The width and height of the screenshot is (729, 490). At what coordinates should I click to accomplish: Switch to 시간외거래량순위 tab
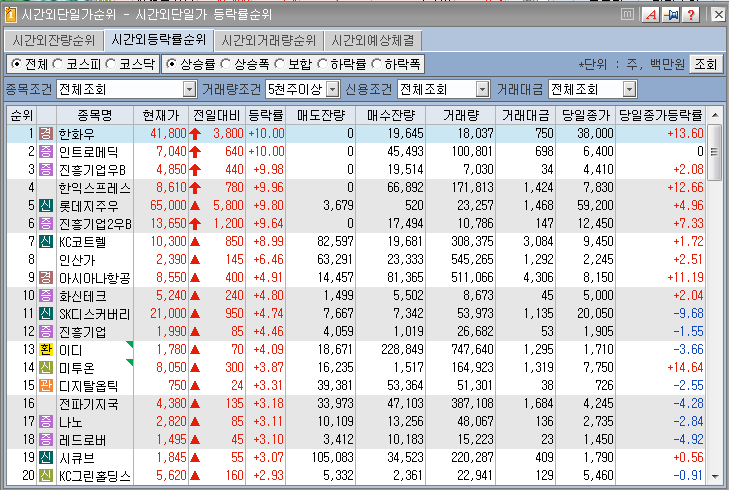[268, 40]
